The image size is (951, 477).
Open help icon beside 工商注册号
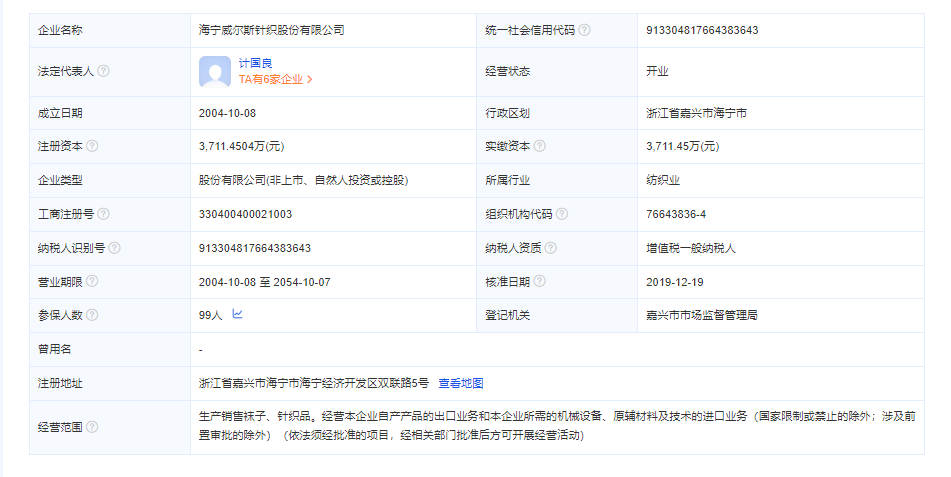click(104, 214)
